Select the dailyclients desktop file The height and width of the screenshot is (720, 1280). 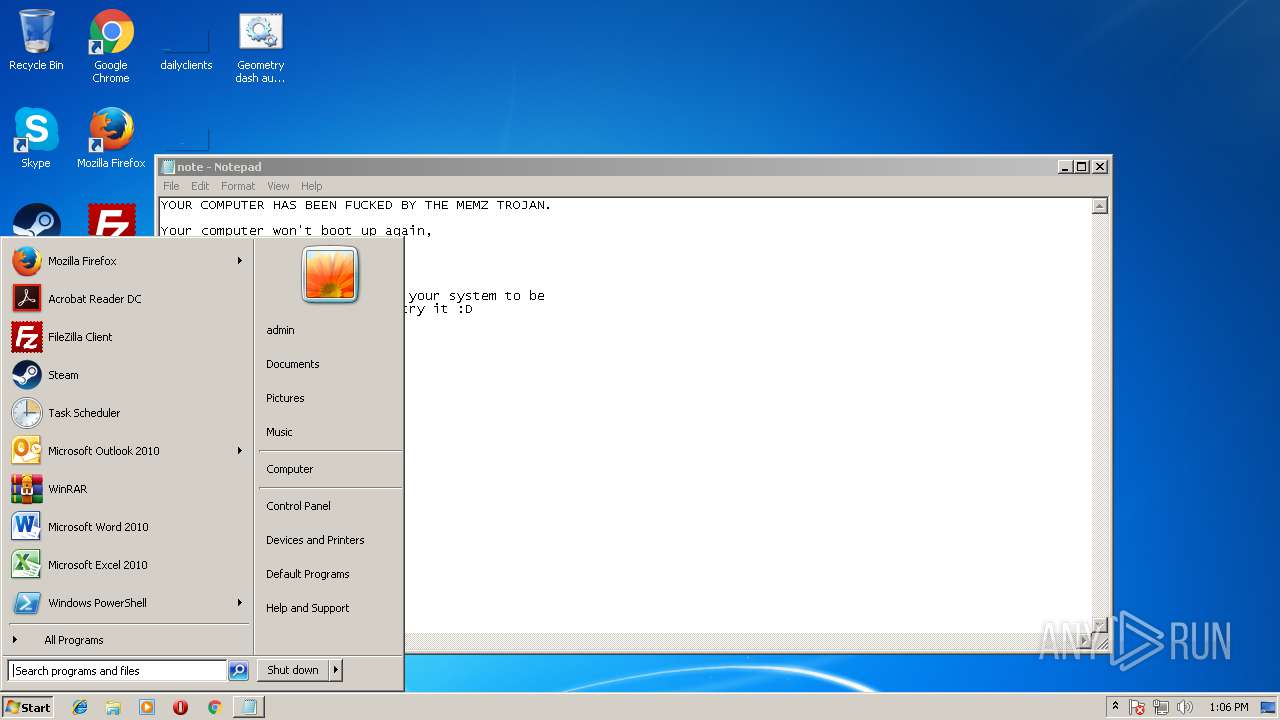[186, 46]
